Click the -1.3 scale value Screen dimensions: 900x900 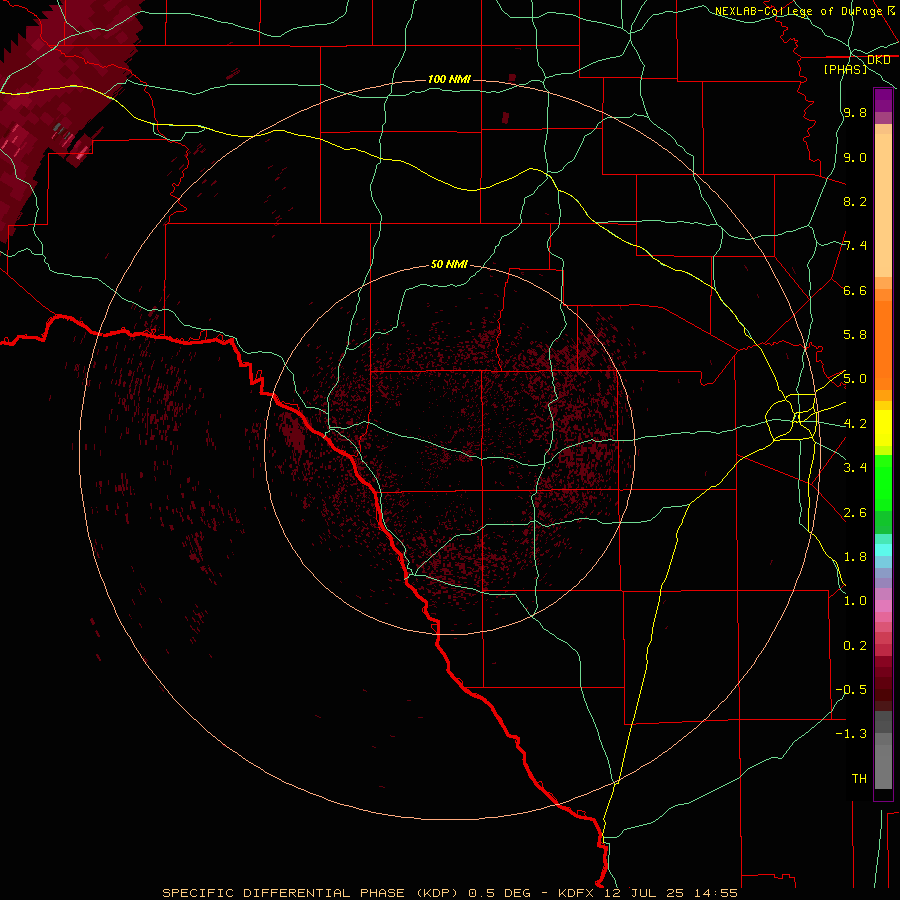pos(851,734)
